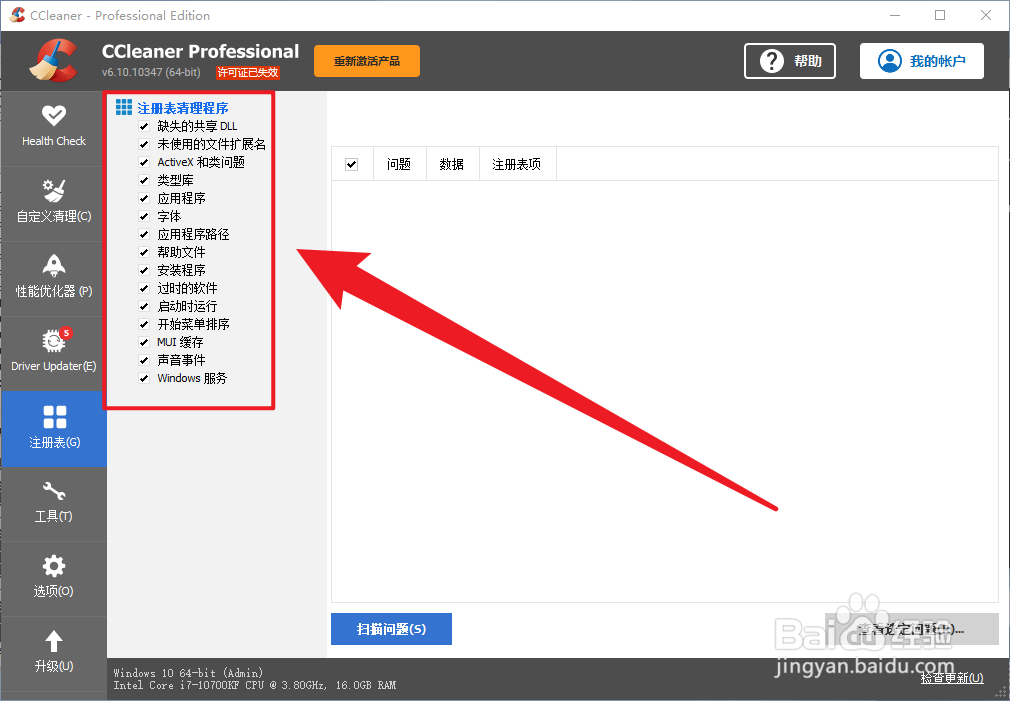1010x701 pixels.
Task: Open 工具(T) wrench icon
Action: coord(53,492)
